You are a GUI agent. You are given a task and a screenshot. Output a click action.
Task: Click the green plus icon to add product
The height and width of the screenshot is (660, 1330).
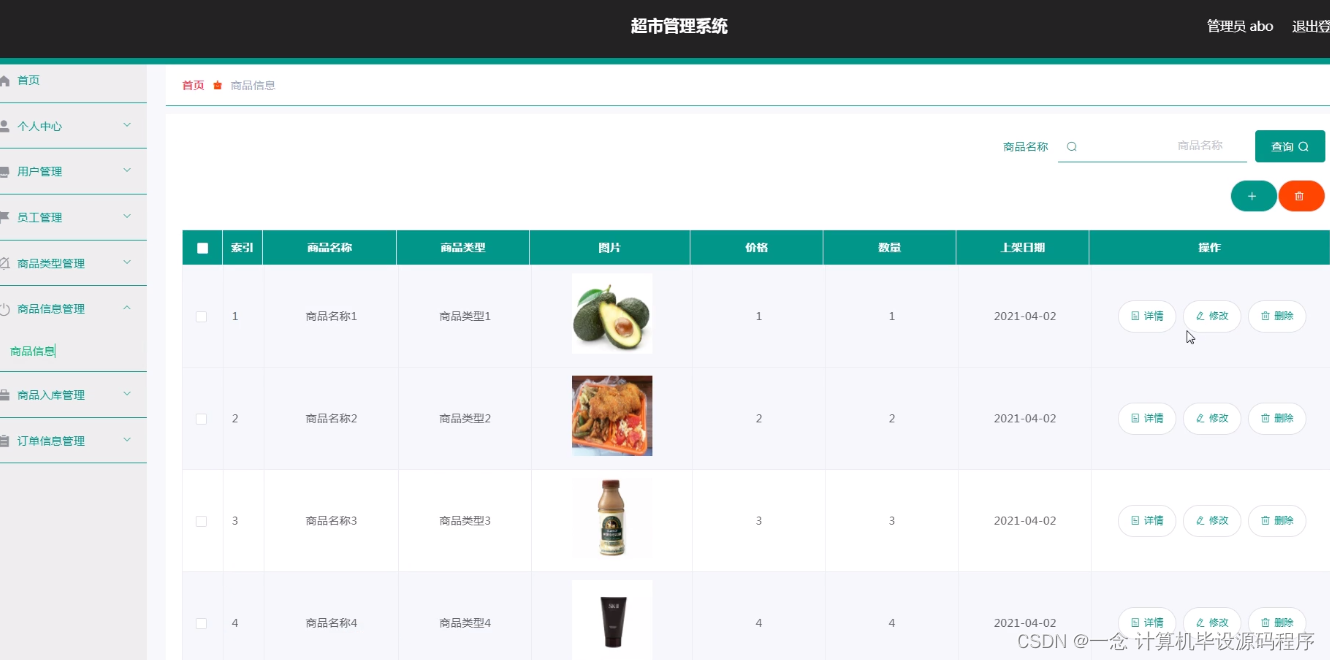[x=1253, y=196]
